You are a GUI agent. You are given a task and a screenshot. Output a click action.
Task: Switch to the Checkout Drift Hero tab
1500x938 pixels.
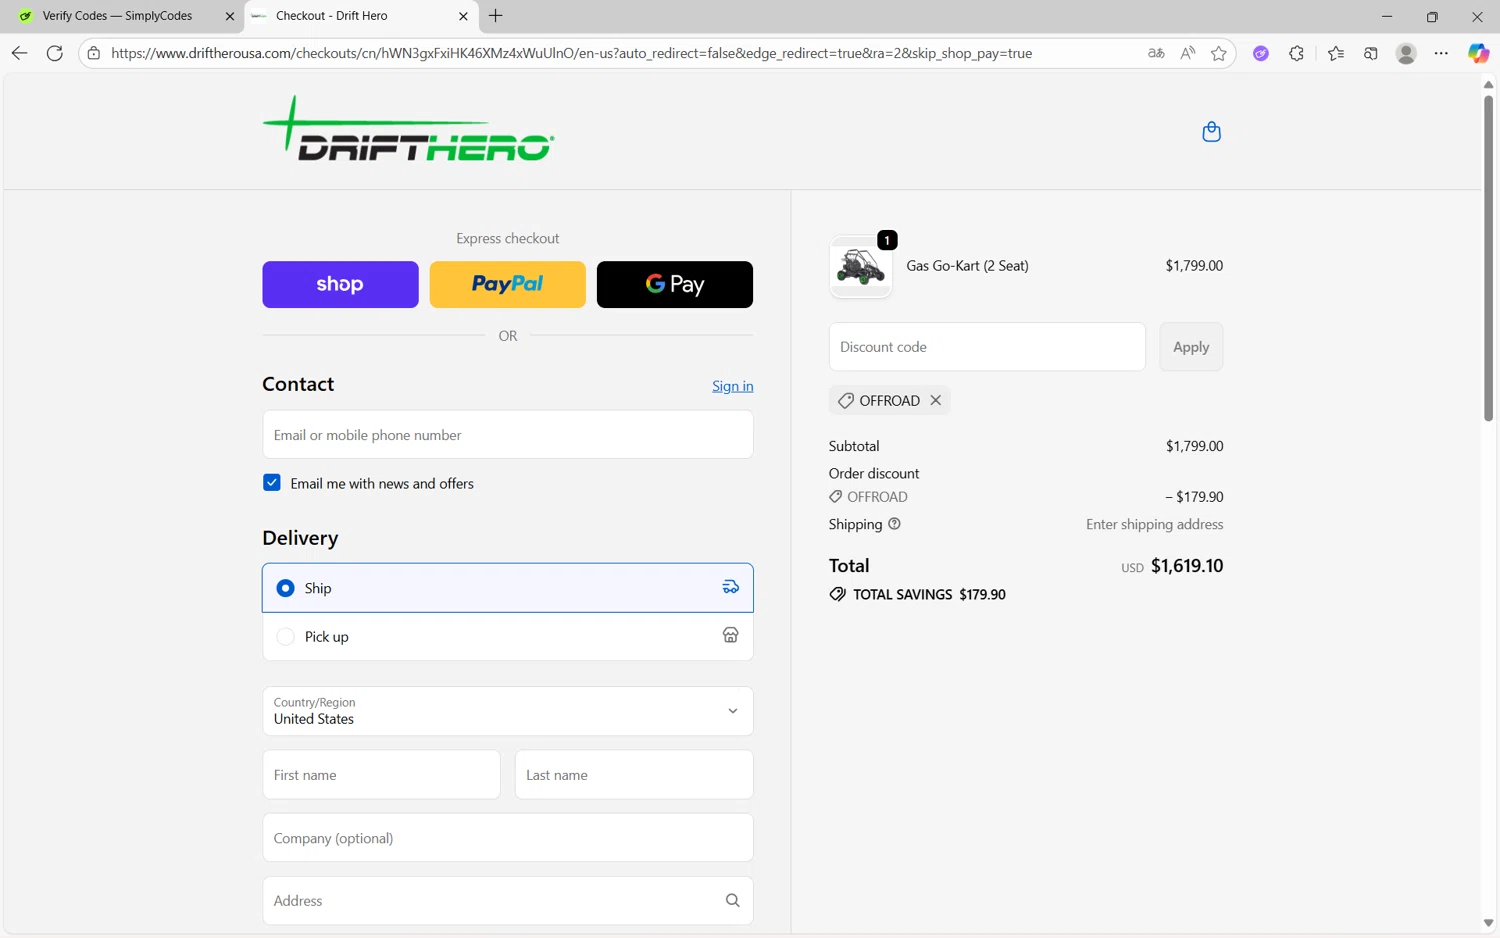click(x=360, y=16)
